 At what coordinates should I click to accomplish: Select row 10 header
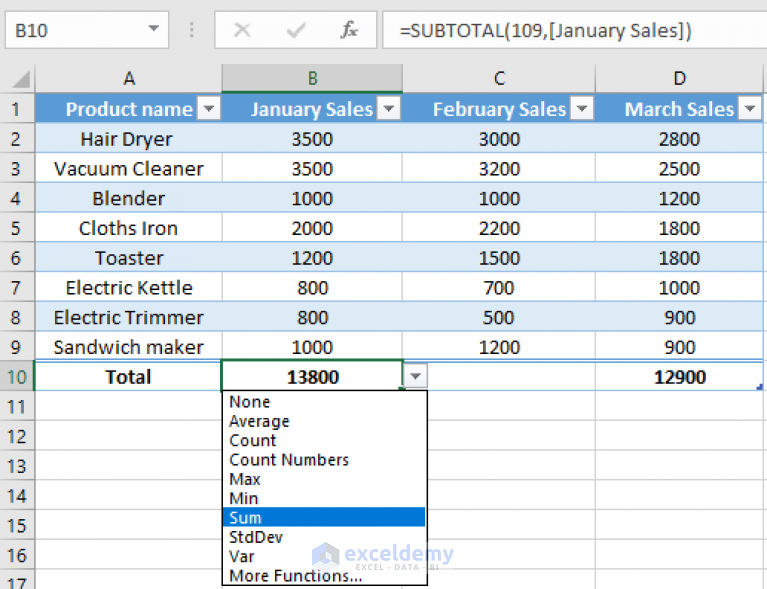coord(17,377)
